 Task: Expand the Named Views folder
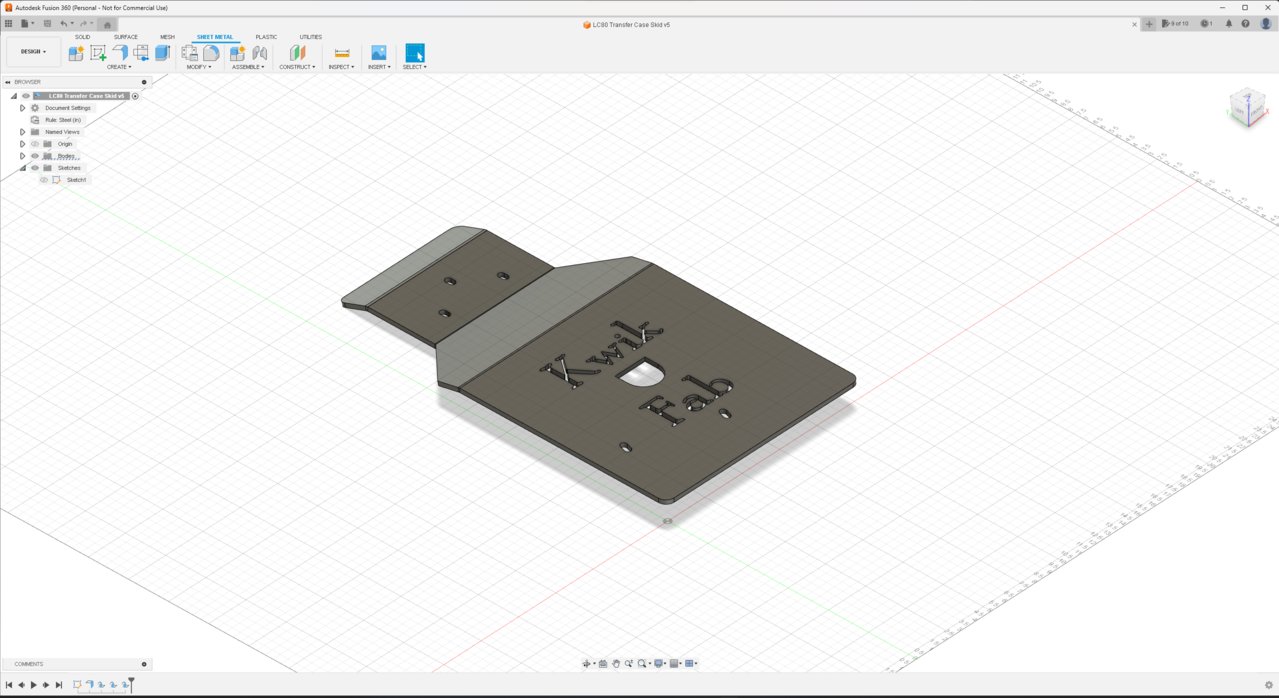(22, 132)
